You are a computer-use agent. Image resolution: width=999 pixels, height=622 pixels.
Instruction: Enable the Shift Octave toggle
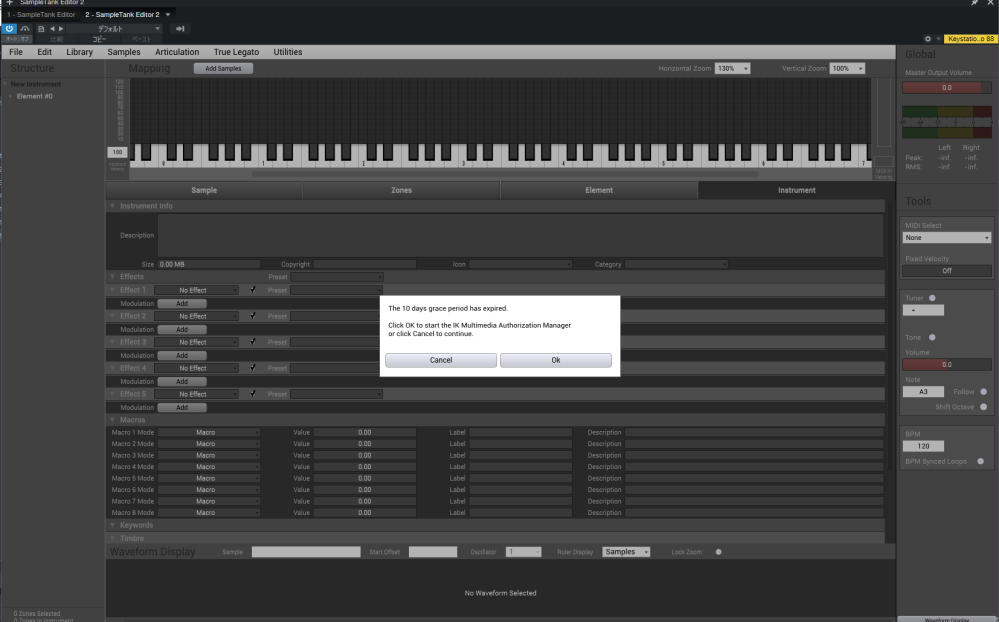pyautogui.click(x=984, y=407)
